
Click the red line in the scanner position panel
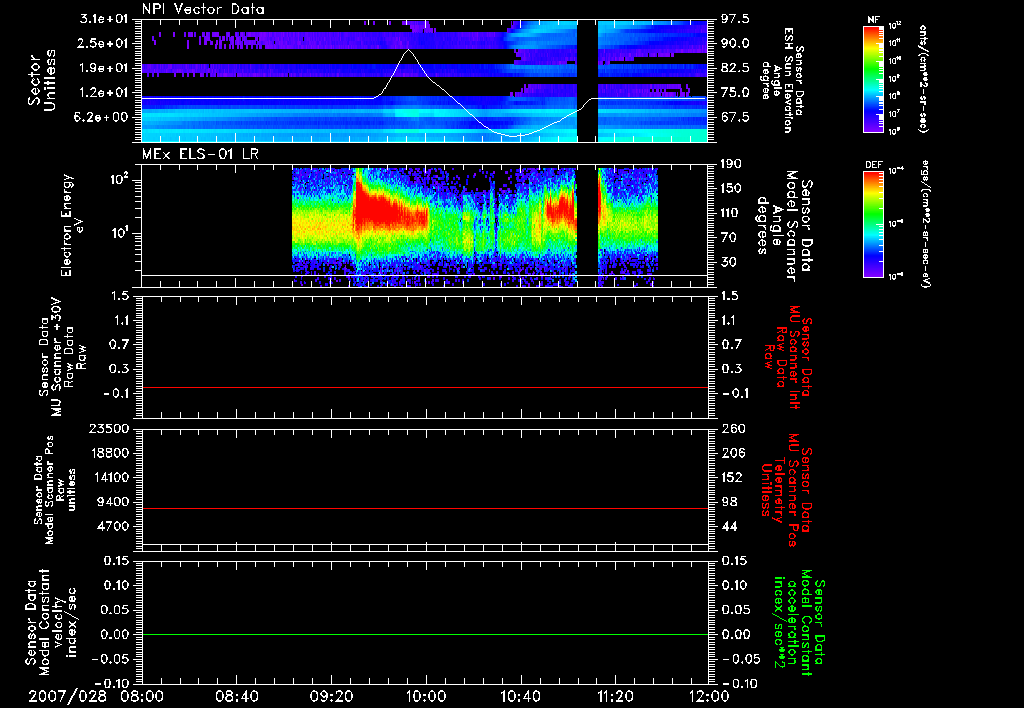pos(425,508)
